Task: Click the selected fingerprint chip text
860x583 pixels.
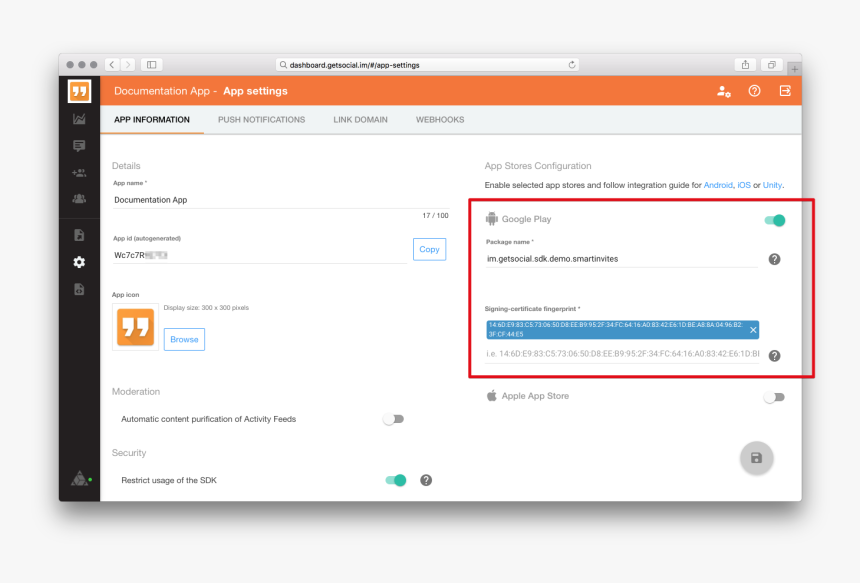Action: click(x=615, y=330)
